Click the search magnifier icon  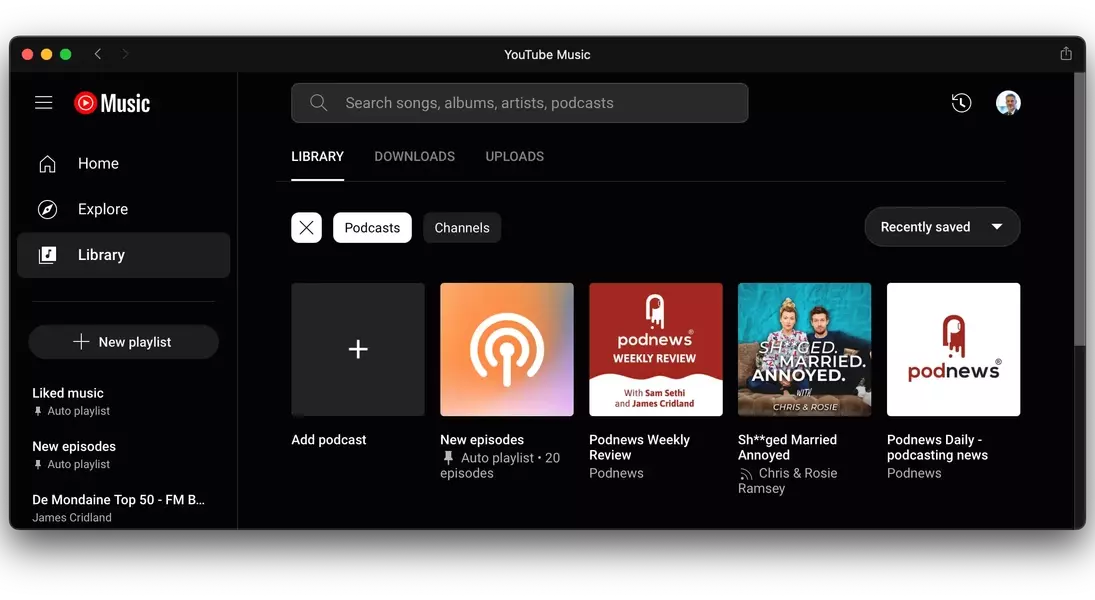pyautogui.click(x=318, y=103)
